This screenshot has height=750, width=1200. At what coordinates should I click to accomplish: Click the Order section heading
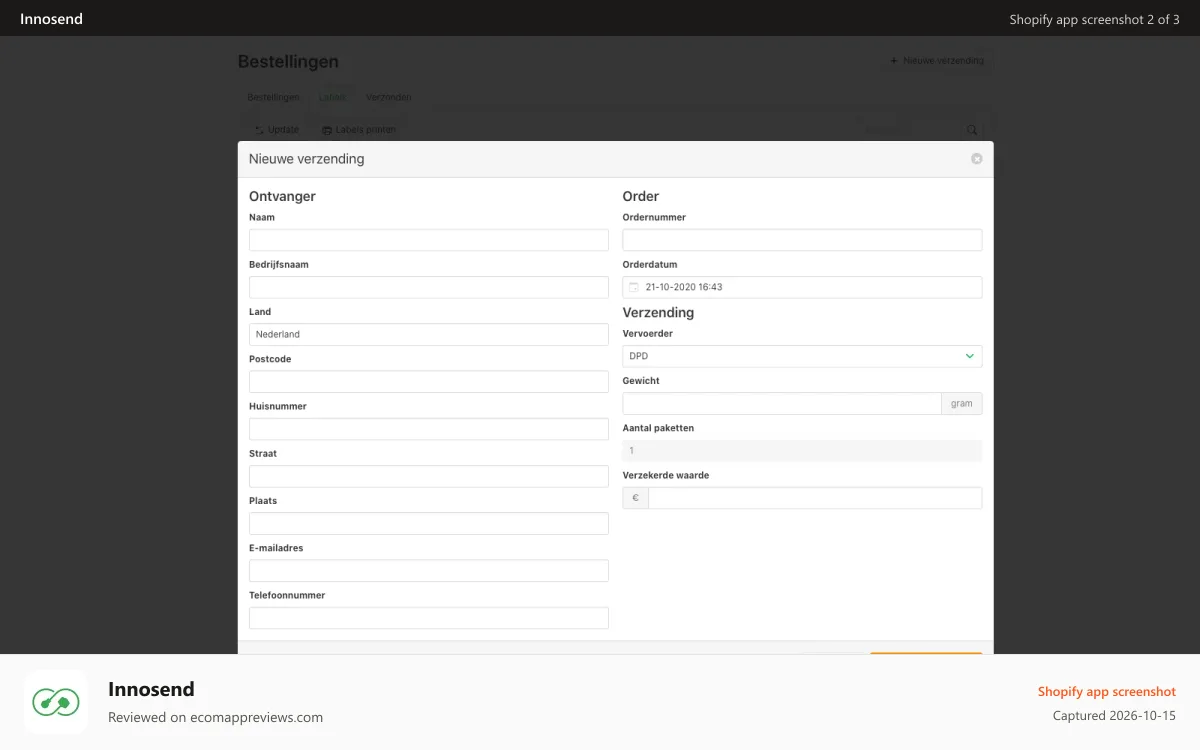tap(641, 196)
